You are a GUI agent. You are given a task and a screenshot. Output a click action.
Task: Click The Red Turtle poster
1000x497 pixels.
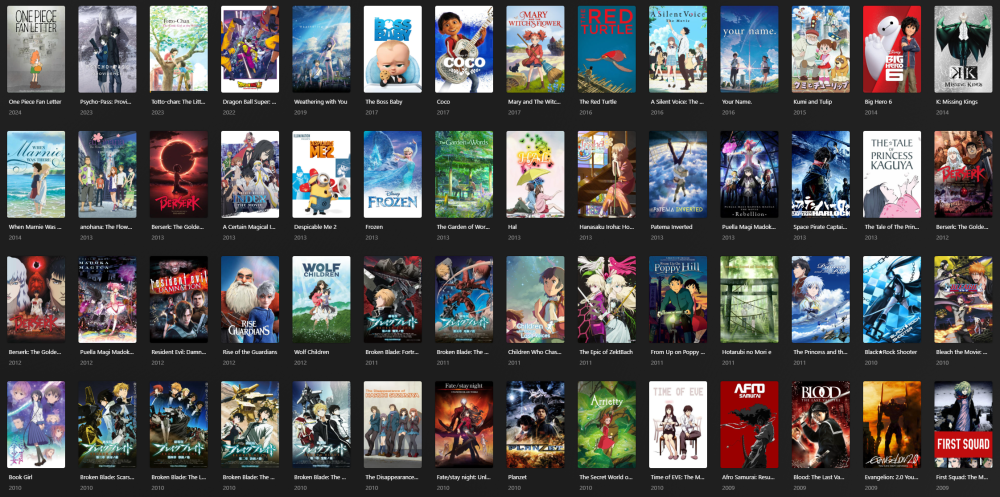[x=607, y=49]
